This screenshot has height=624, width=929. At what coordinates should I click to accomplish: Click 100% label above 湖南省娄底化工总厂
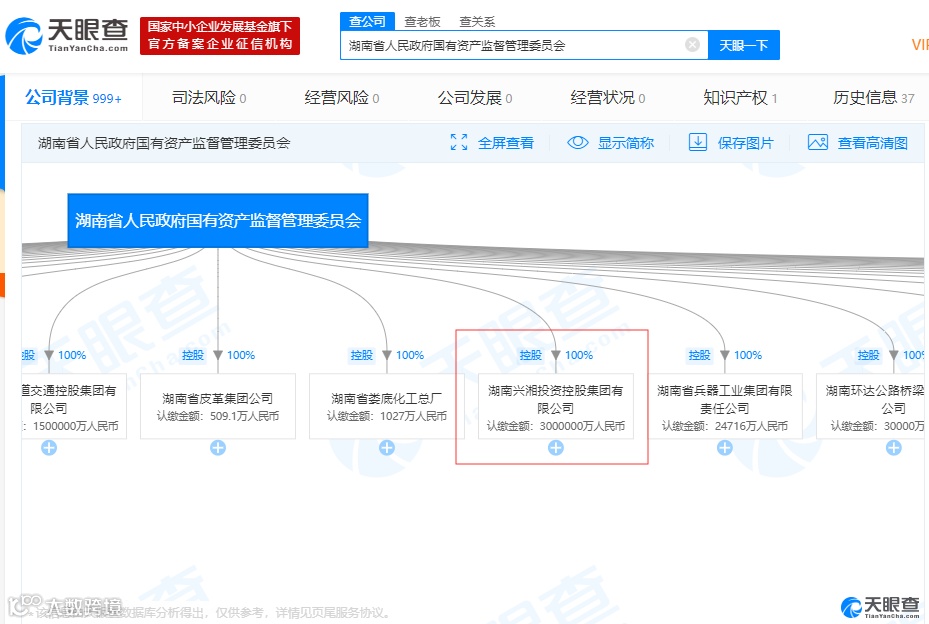(x=410, y=355)
